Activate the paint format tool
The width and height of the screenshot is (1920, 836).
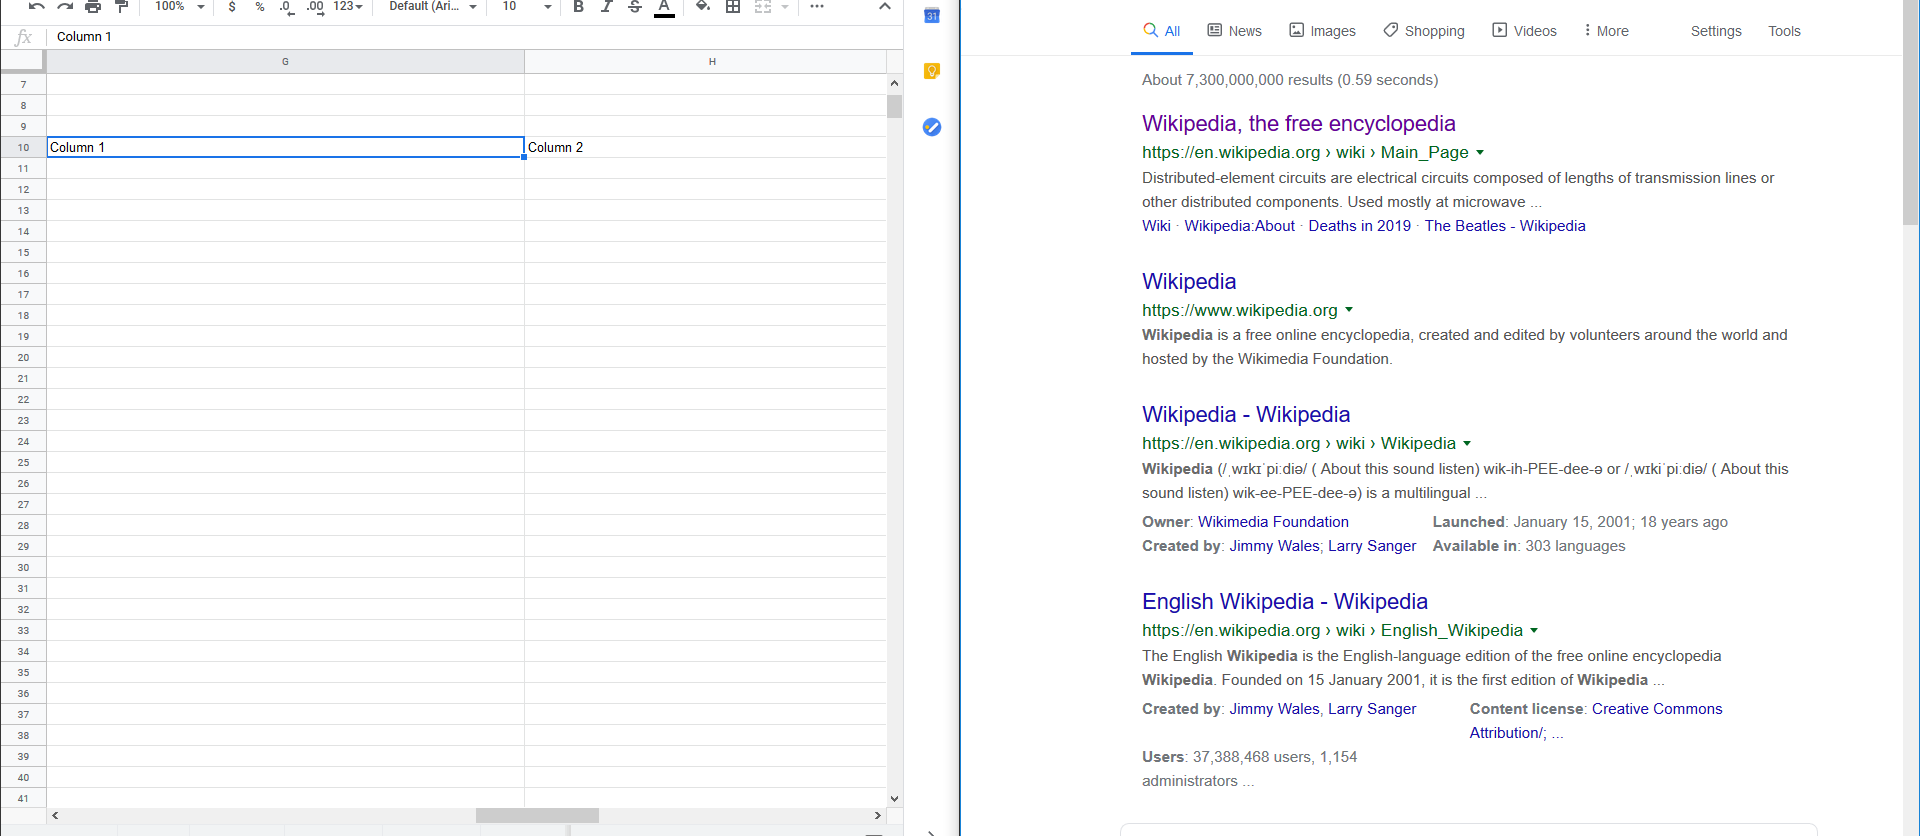pos(122,6)
